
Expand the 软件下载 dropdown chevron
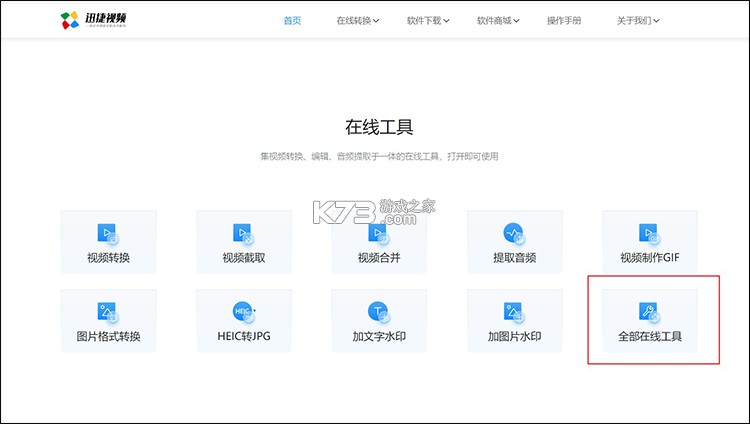(x=446, y=21)
